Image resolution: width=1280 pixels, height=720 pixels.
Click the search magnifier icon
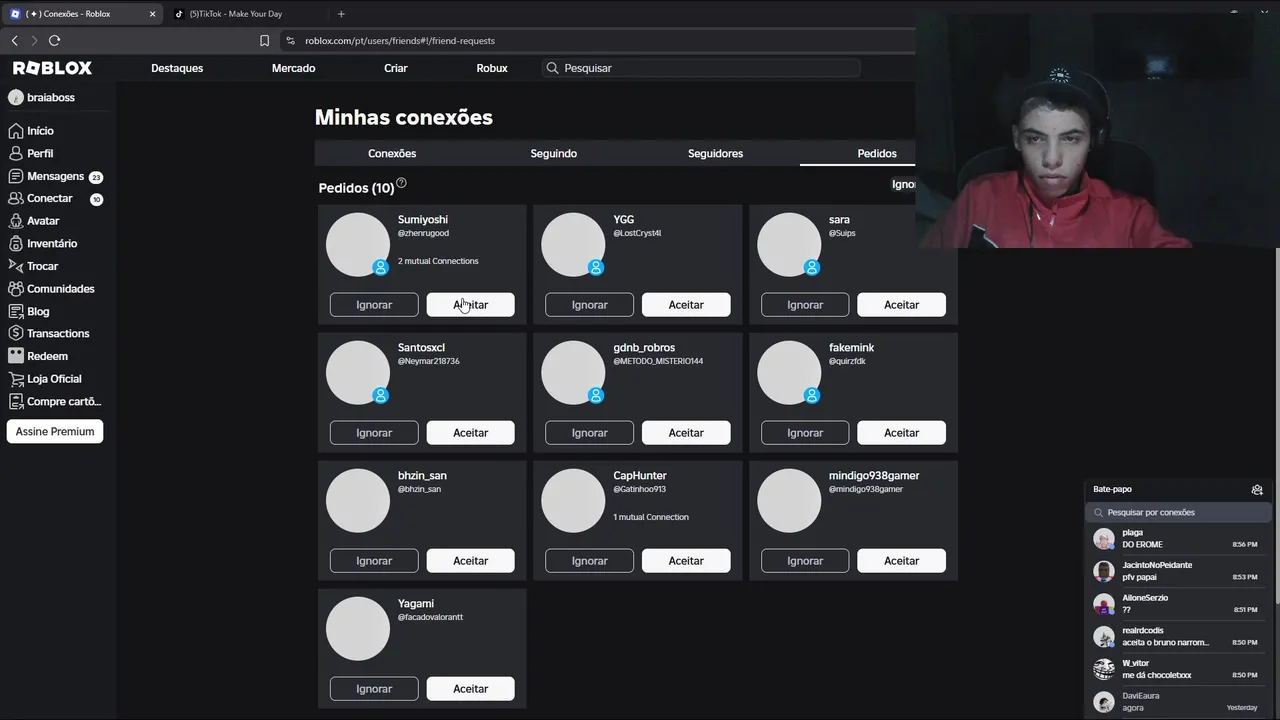click(x=552, y=68)
